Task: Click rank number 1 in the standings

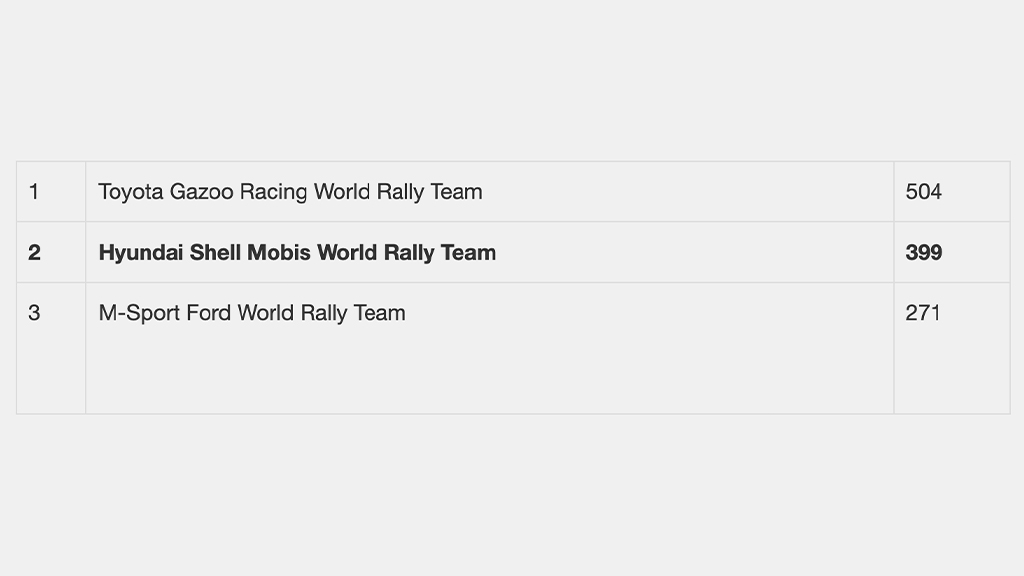Action: click(34, 192)
